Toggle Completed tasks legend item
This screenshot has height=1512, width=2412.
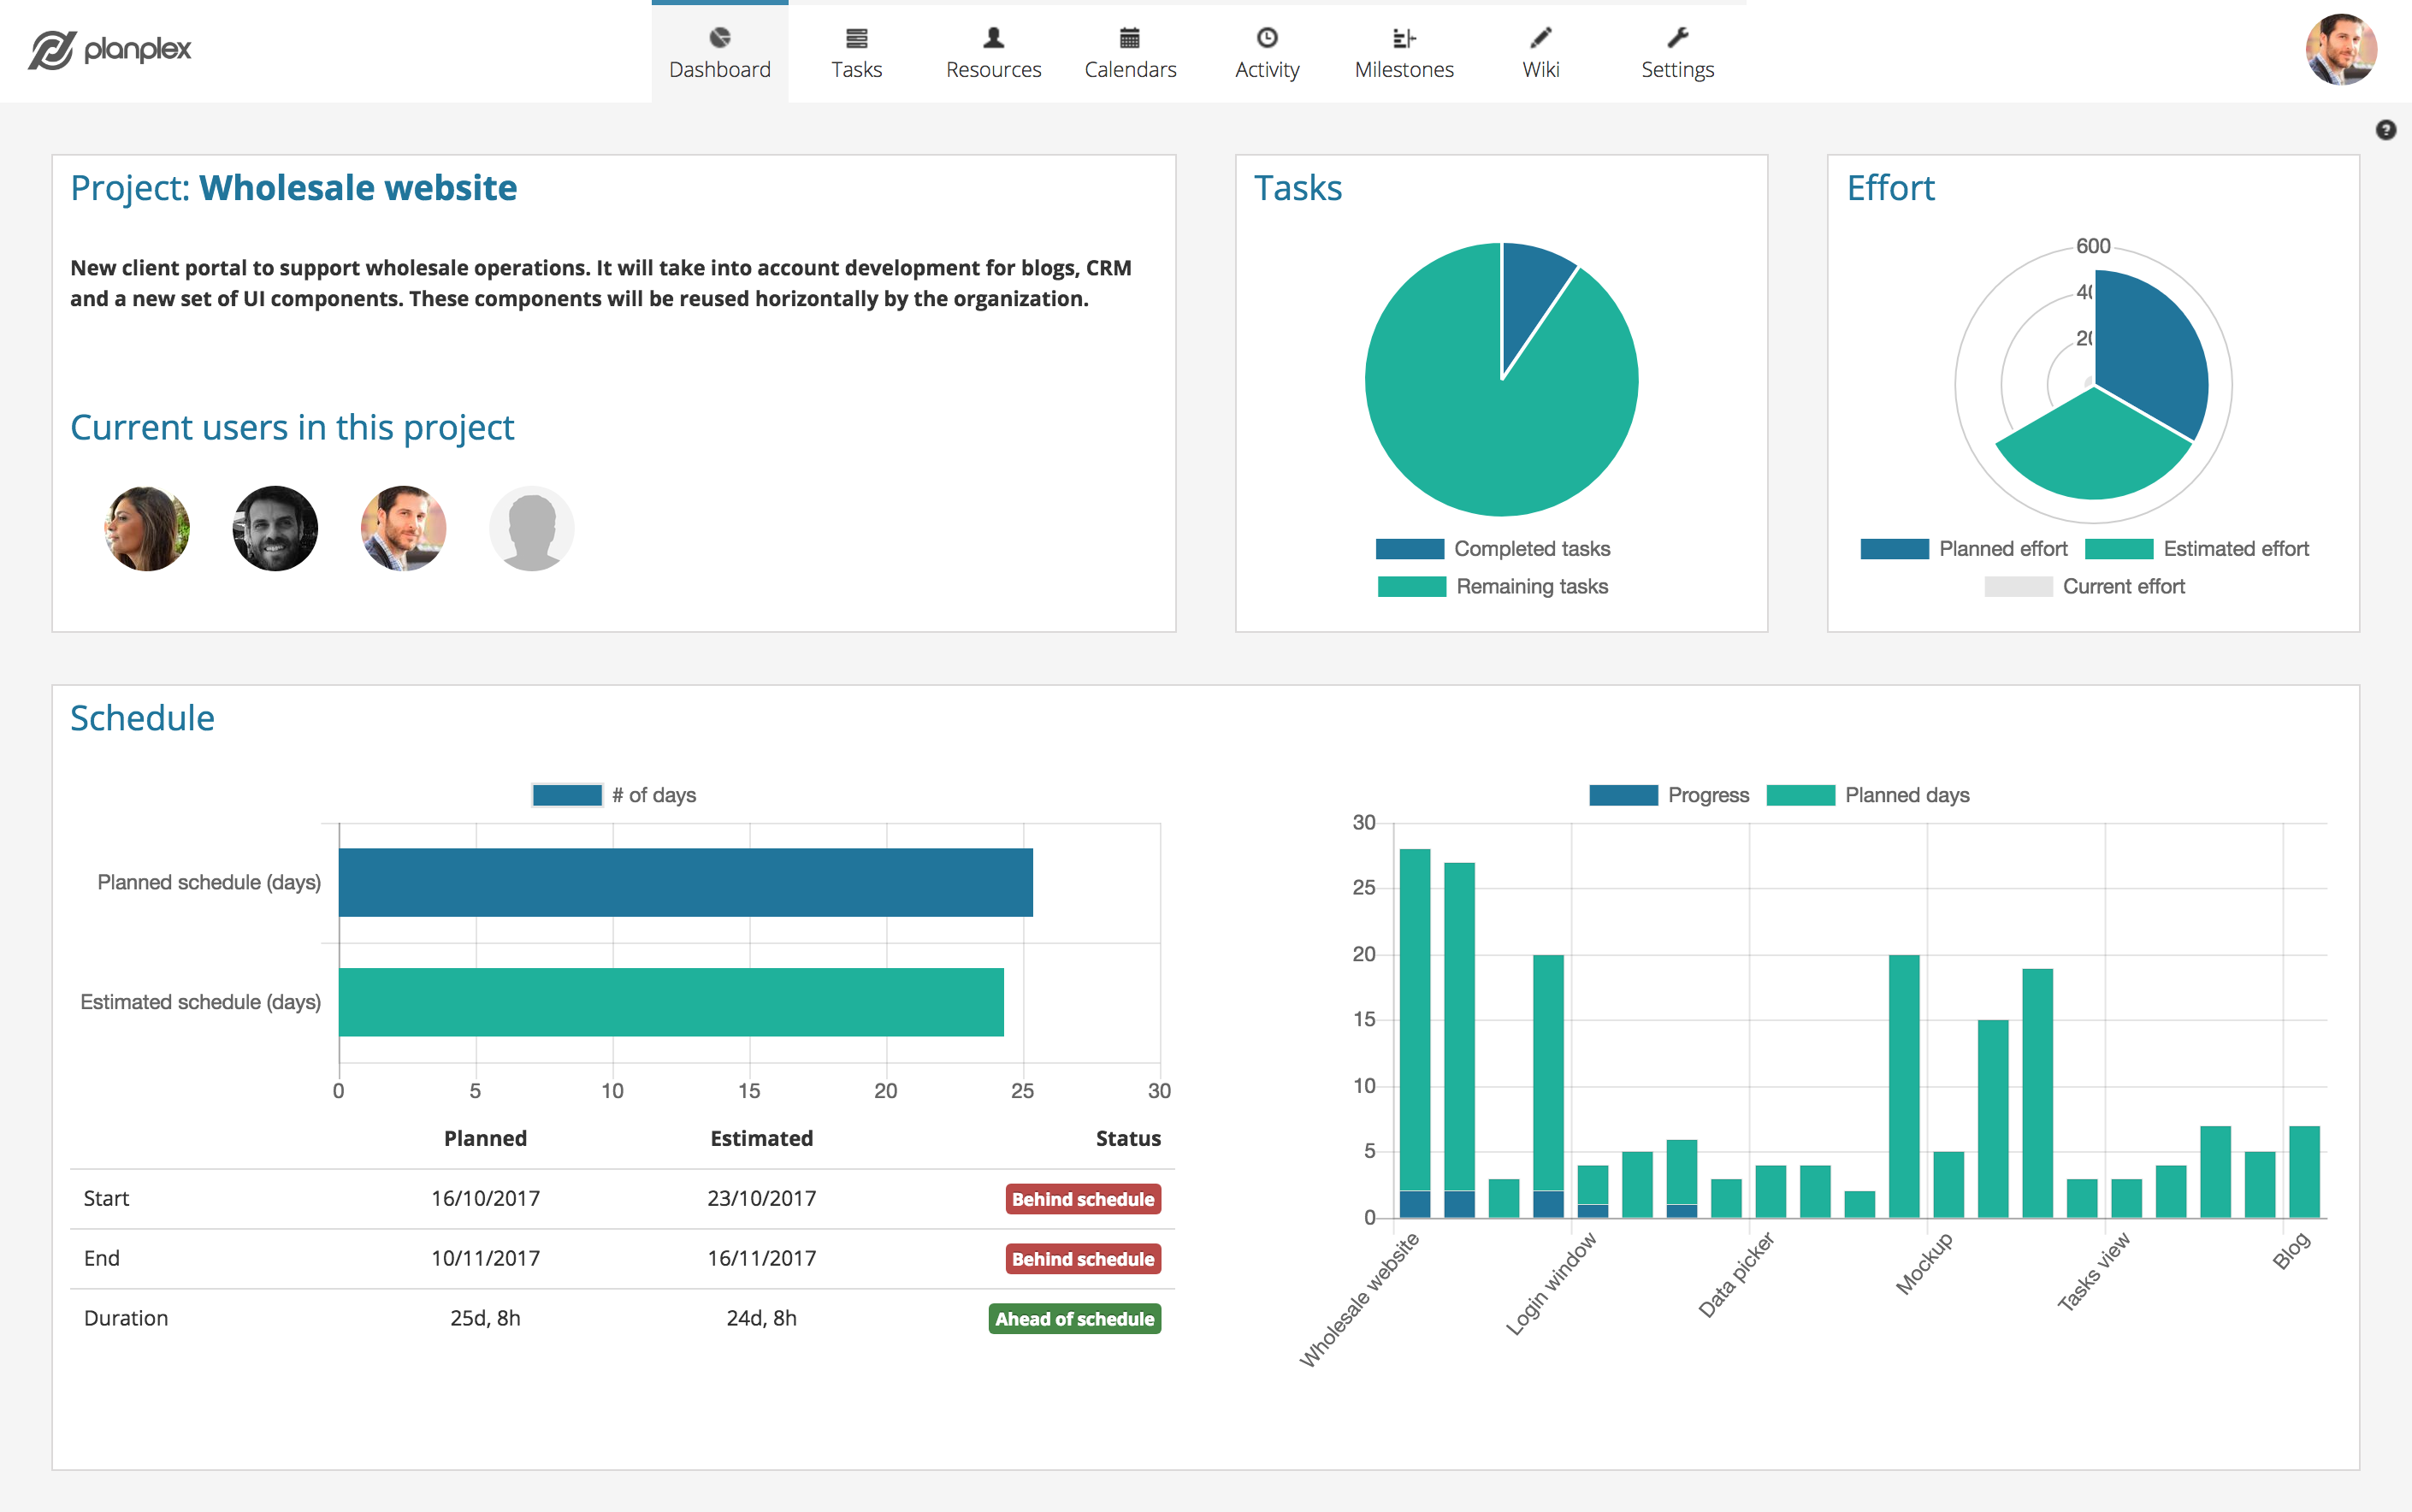[1492, 549]
